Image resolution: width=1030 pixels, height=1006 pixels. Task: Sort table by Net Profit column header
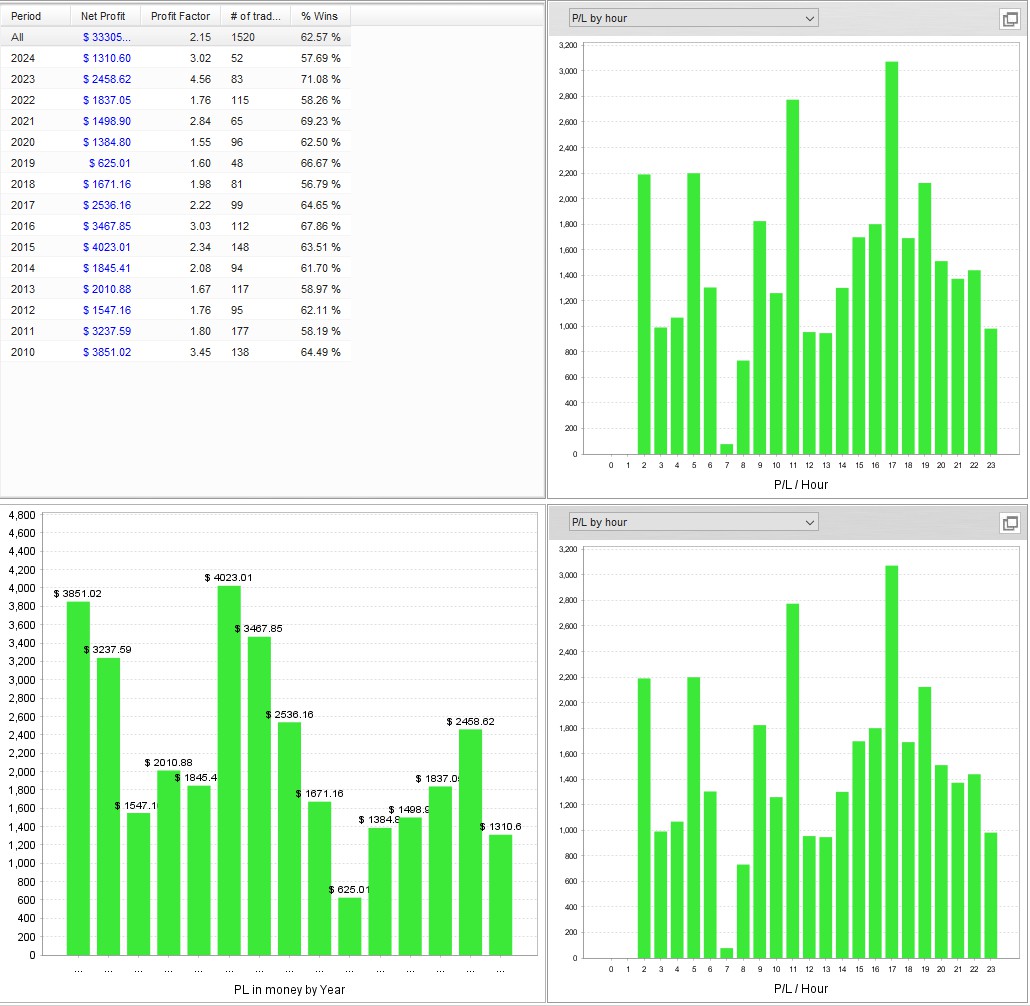tap(105, 16)
